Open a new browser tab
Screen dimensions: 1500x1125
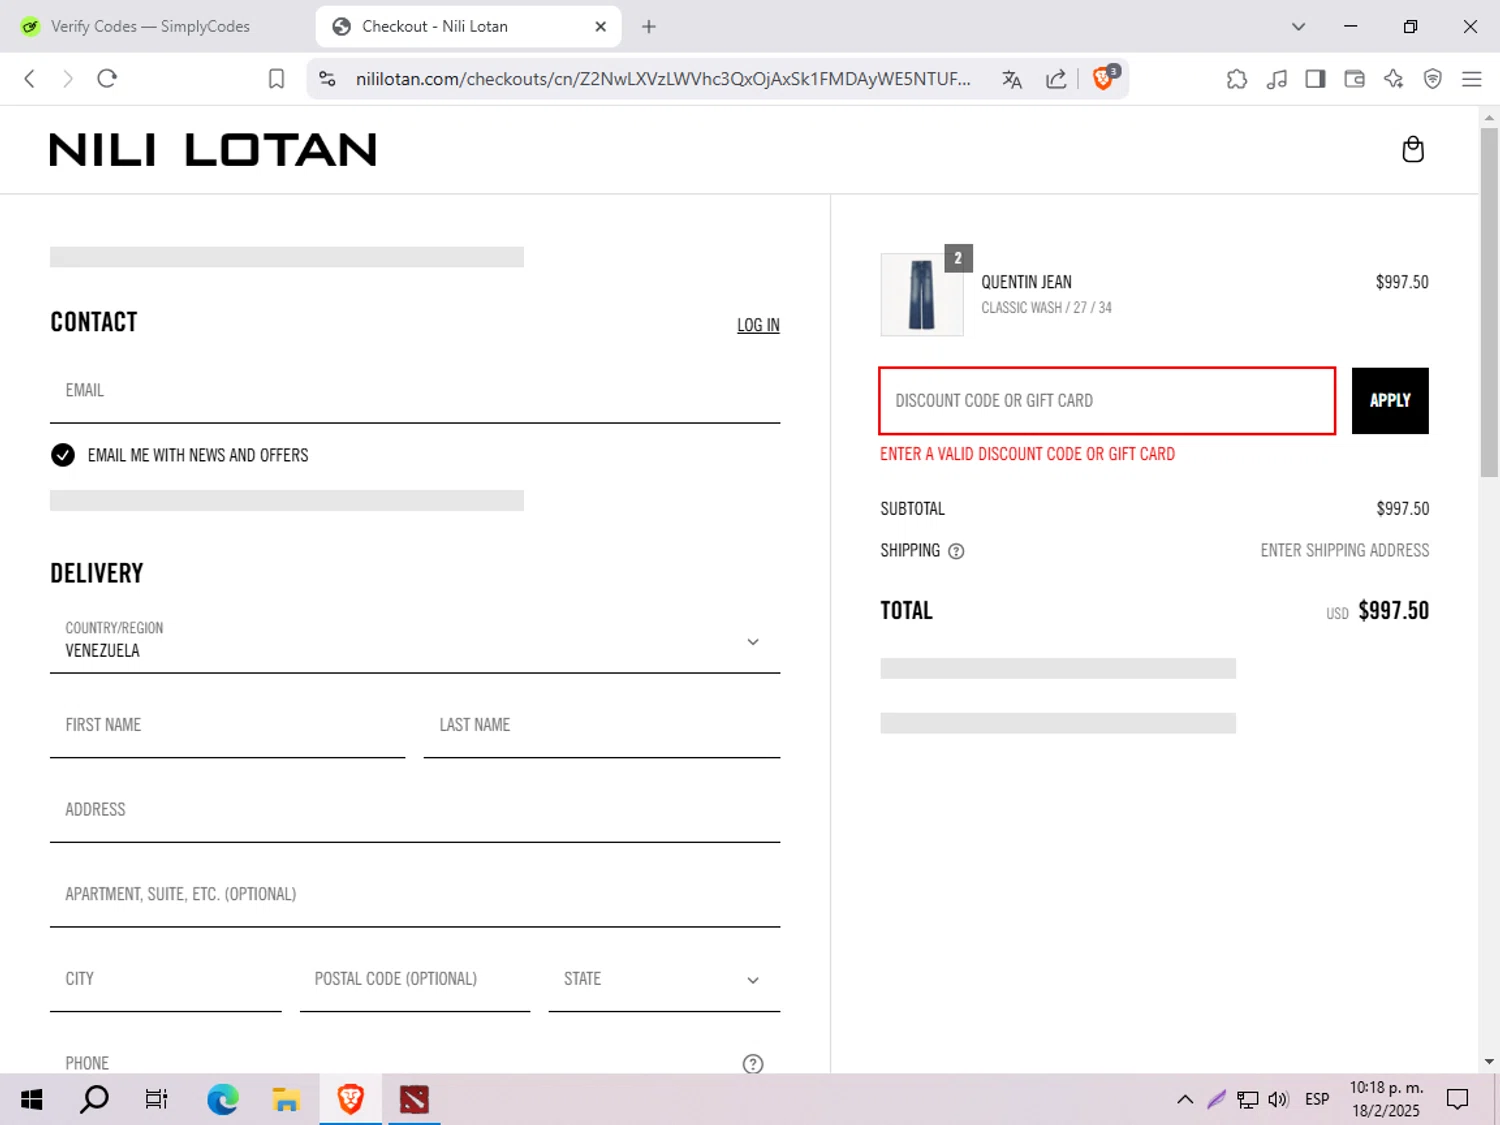click(x=649, y=27)
